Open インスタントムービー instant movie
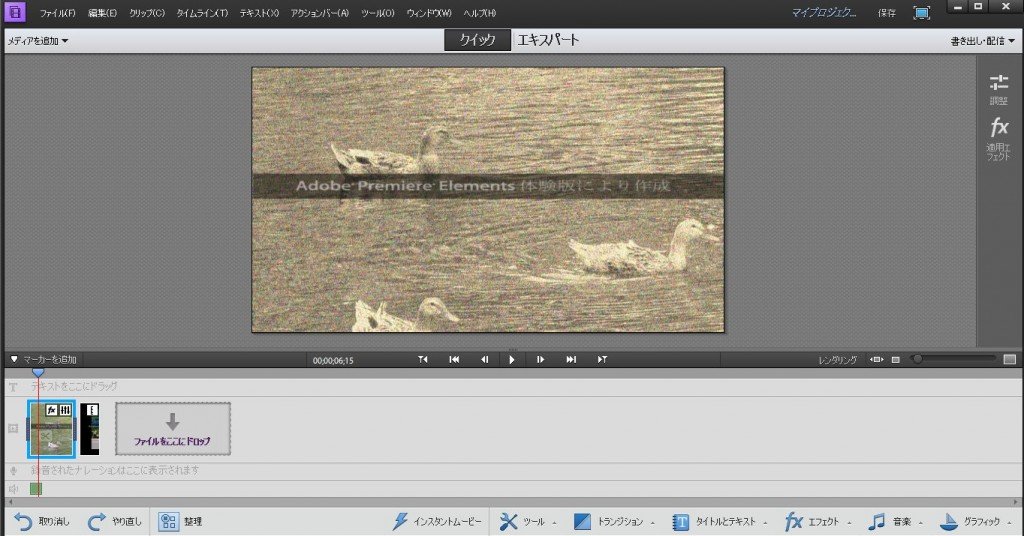The image size is (1024, 536). point(437,522)
